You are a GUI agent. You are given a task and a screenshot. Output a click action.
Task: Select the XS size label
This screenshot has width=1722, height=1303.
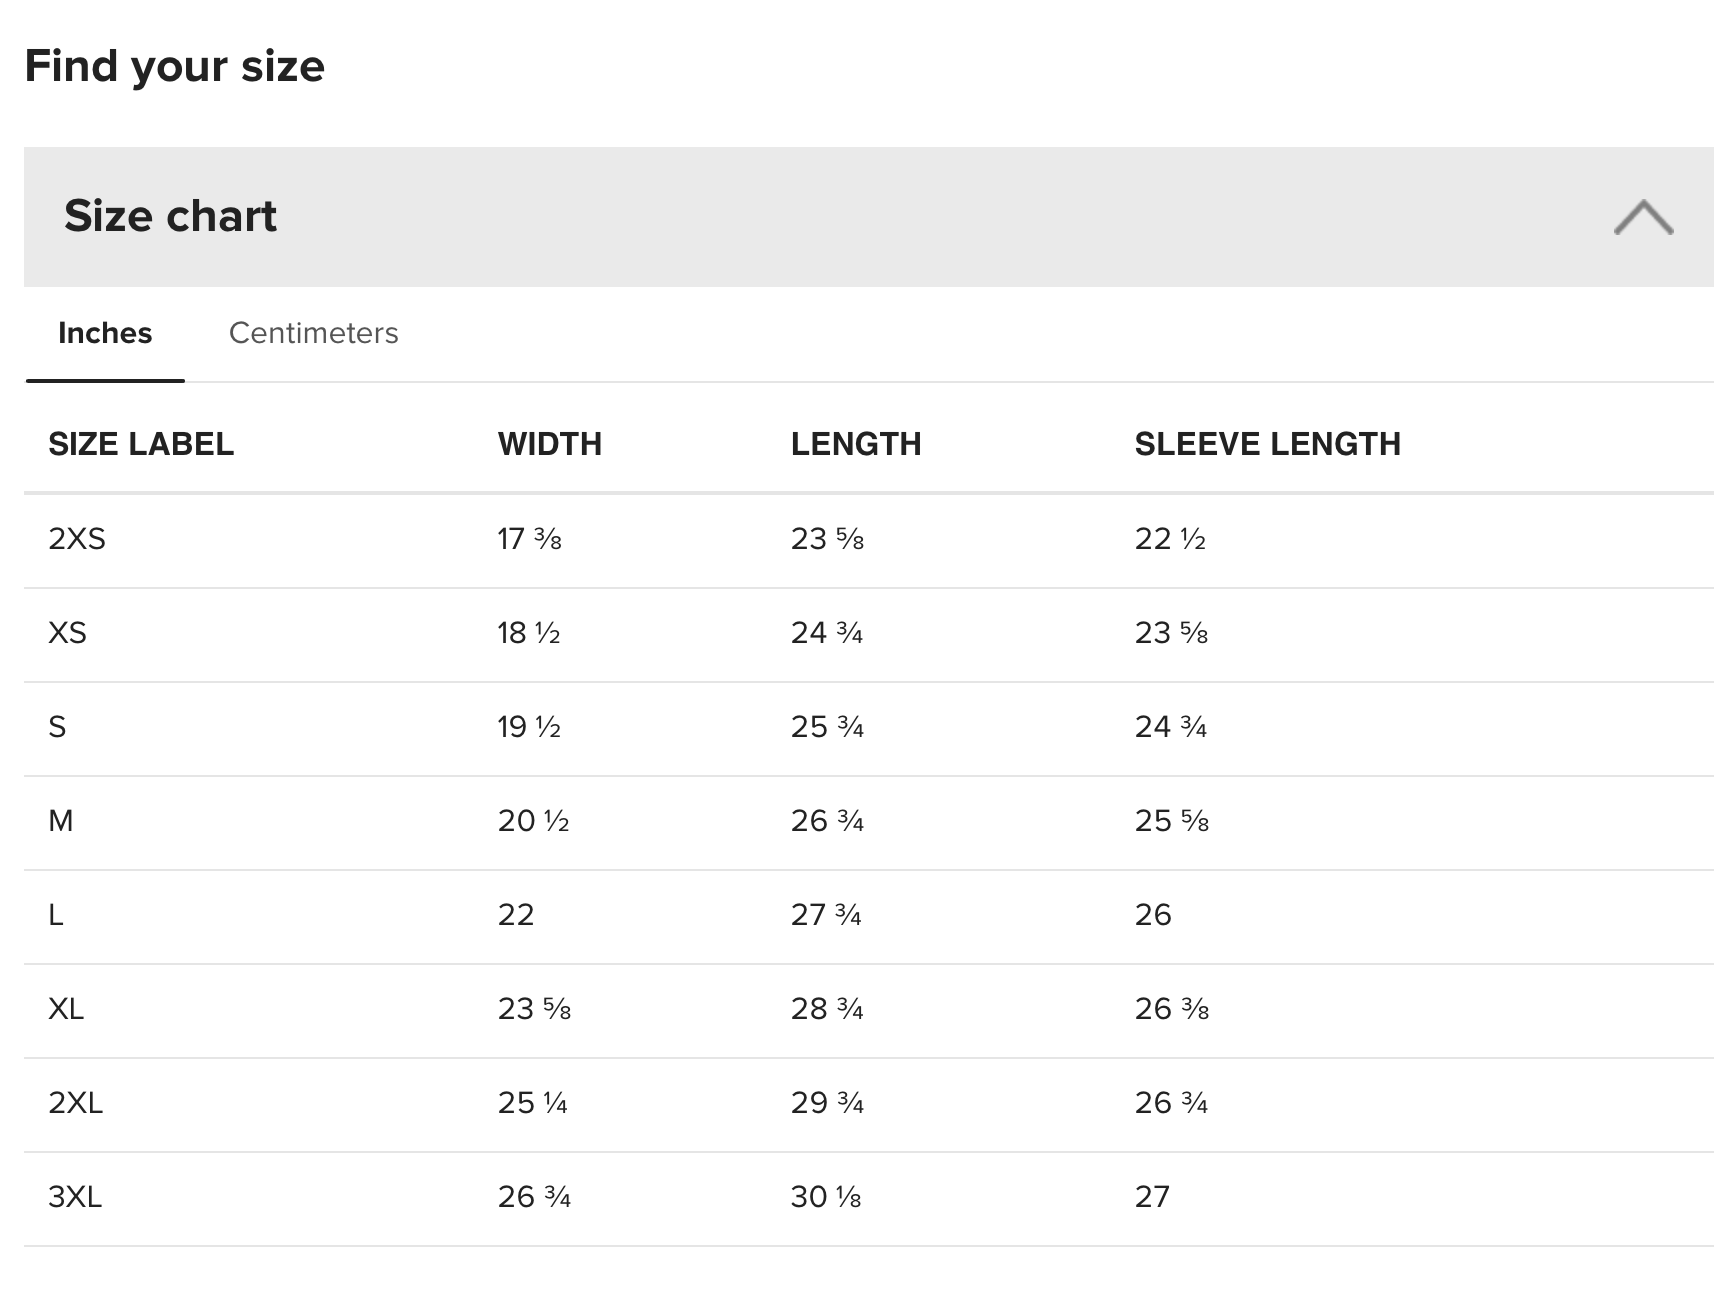click(x=67, y=633)
